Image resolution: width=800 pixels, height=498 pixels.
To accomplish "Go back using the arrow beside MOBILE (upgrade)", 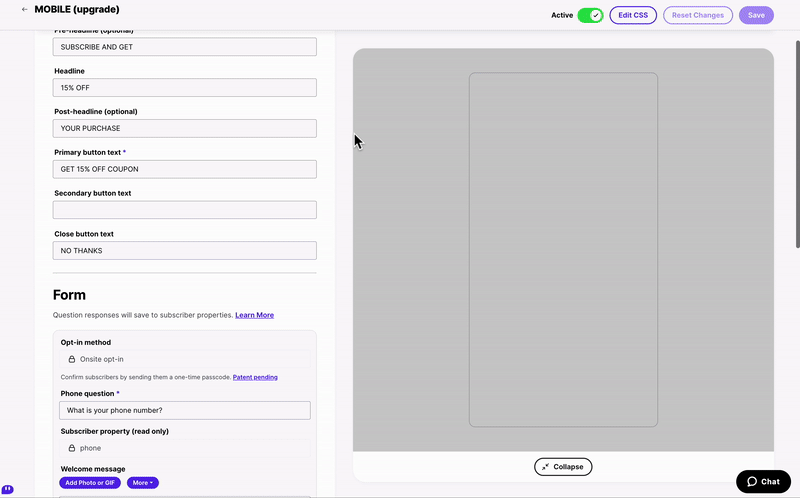I will 24,10.
